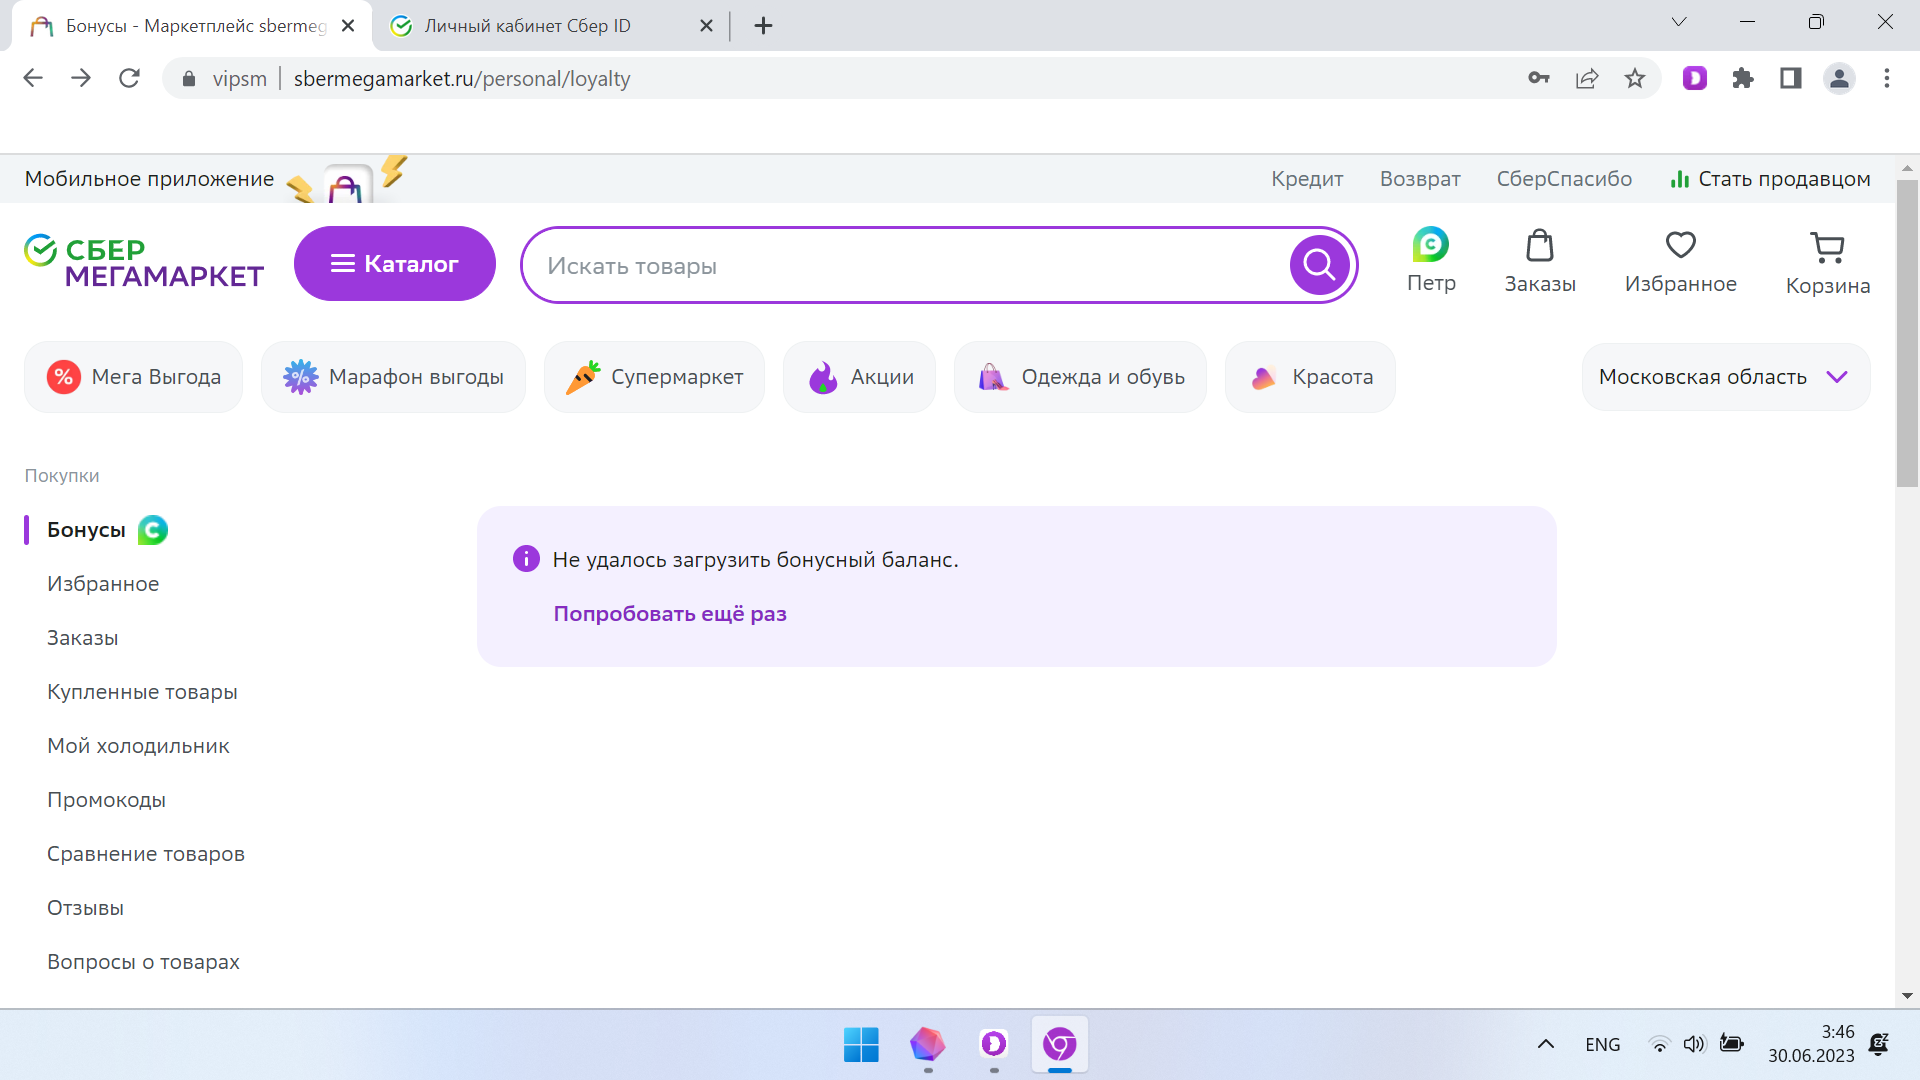Bookmark this page with the star icon

point(1635,78)
